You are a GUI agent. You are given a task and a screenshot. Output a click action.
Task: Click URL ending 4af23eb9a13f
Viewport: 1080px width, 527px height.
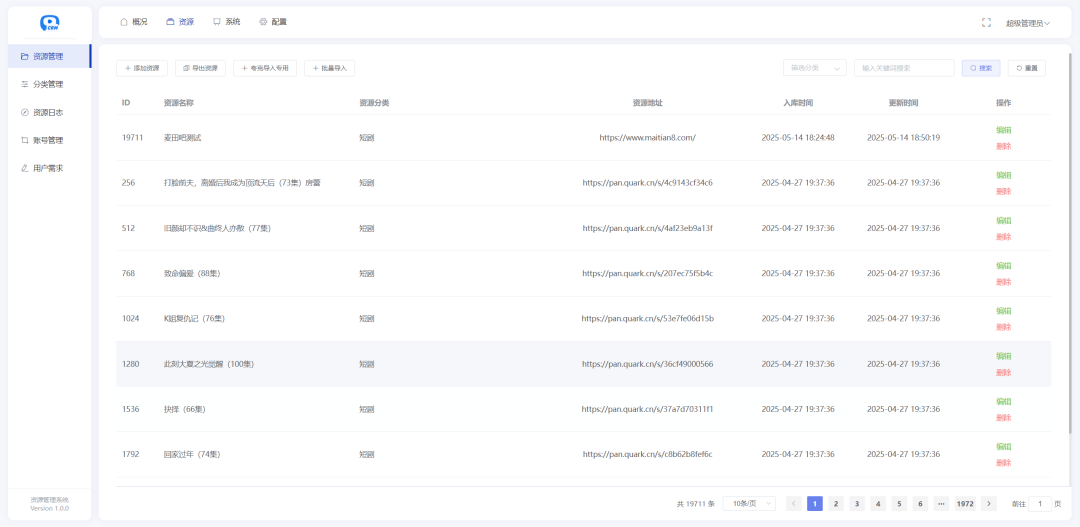tap(647, 228)
